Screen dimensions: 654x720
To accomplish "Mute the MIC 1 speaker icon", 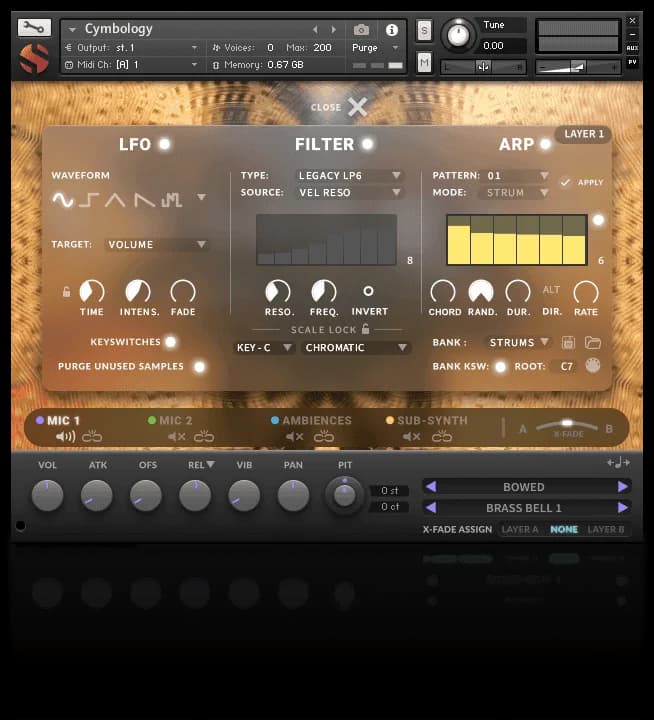I will 65,436.
